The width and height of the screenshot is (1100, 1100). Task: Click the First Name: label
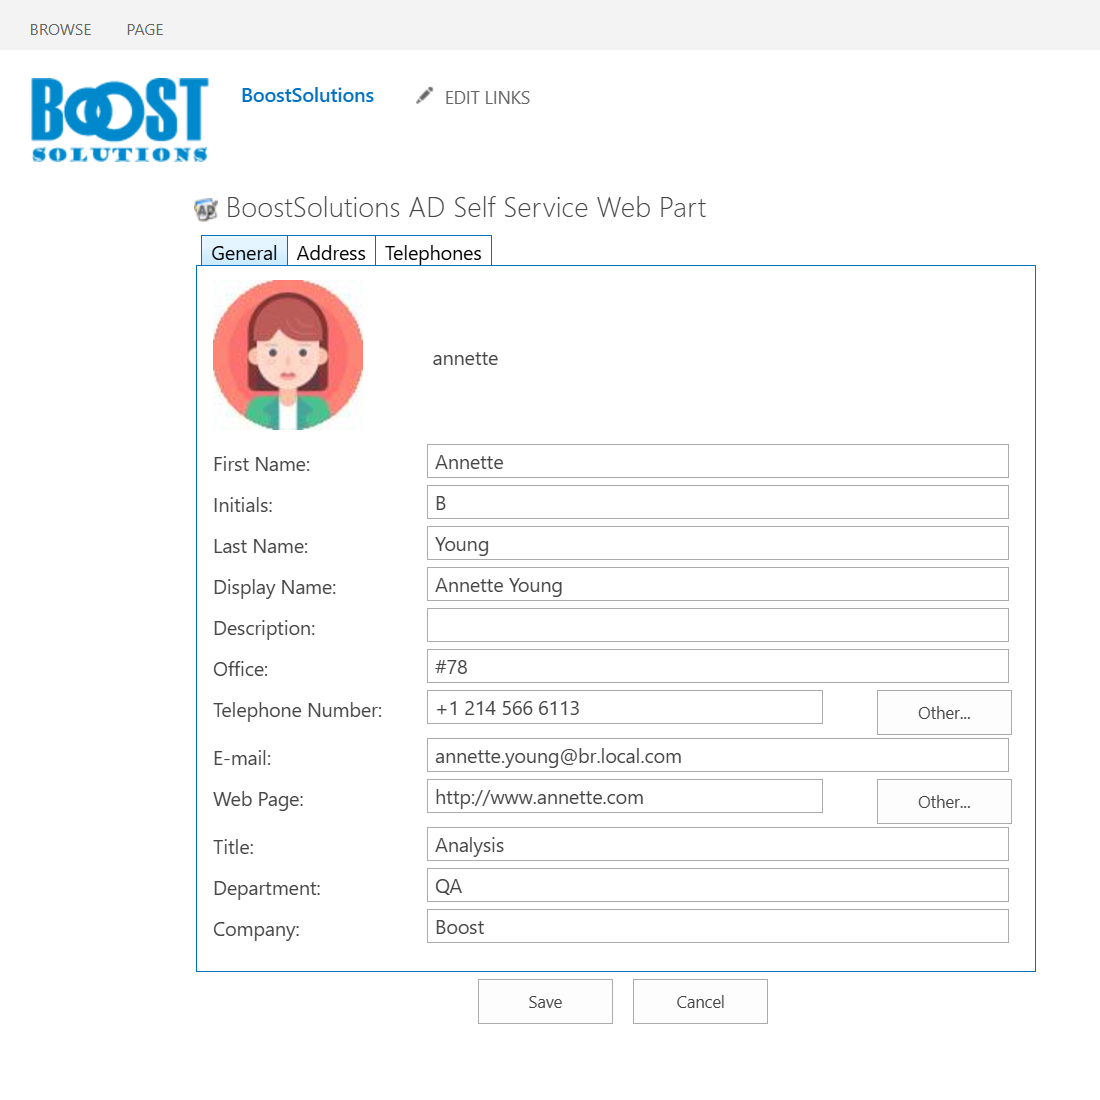[262, 464]
